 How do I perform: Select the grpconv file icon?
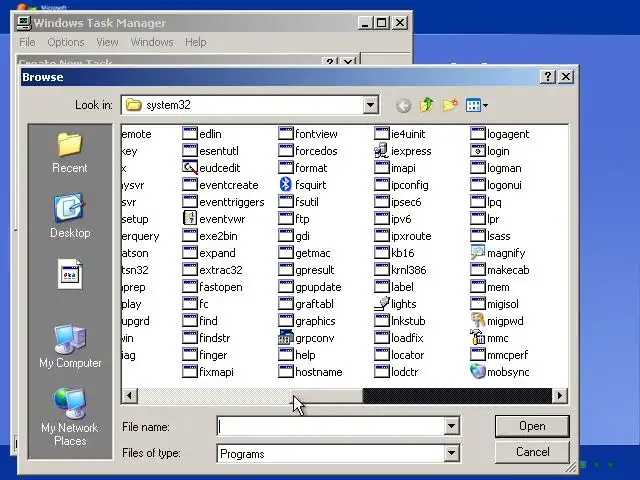(286, 338)
